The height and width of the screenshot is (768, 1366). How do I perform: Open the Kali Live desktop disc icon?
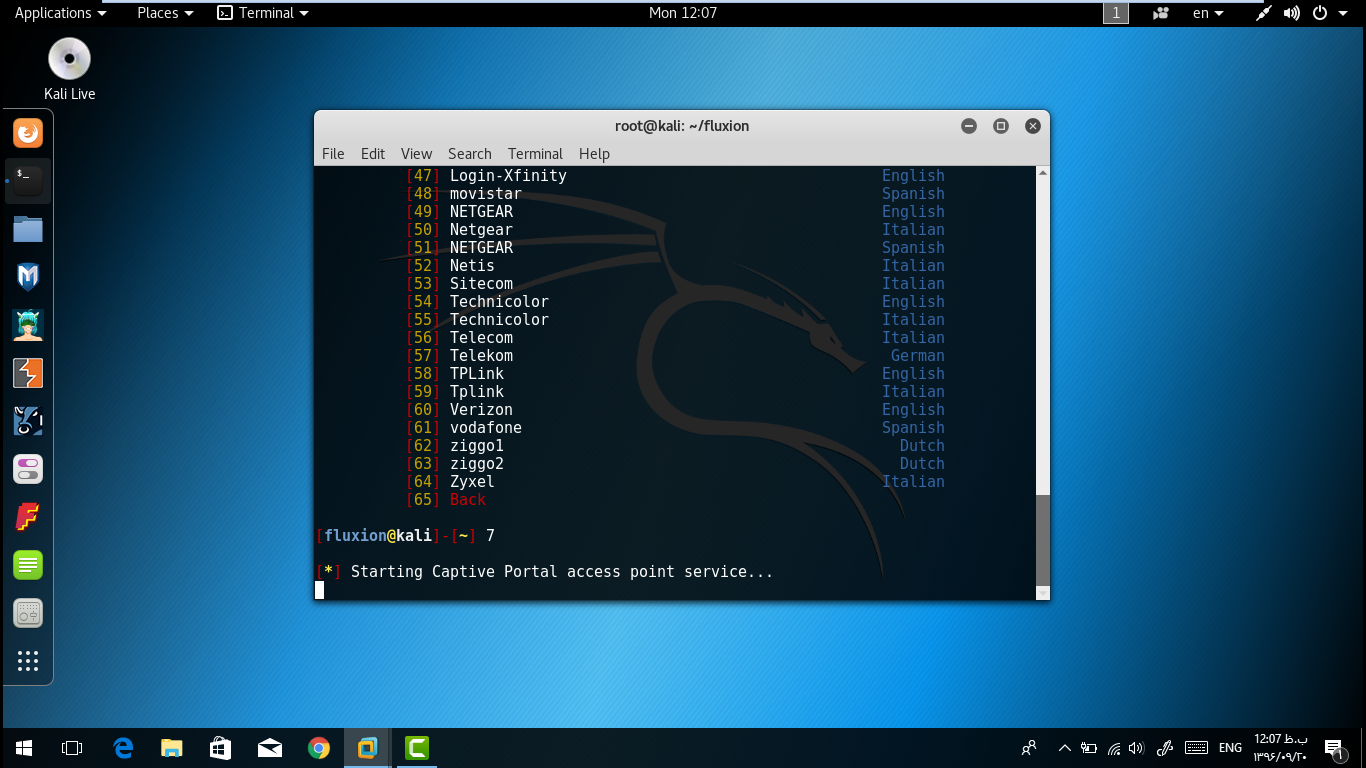(69, 69)
